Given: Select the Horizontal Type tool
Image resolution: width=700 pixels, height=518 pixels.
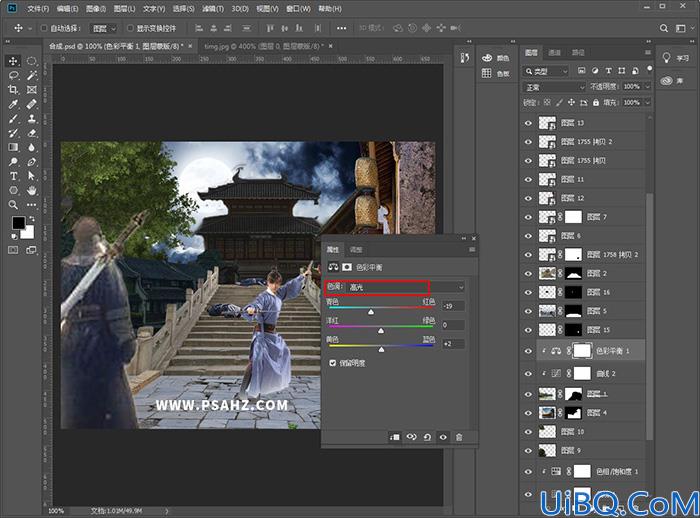Looking at the screenshot, I should pos(13,176).
